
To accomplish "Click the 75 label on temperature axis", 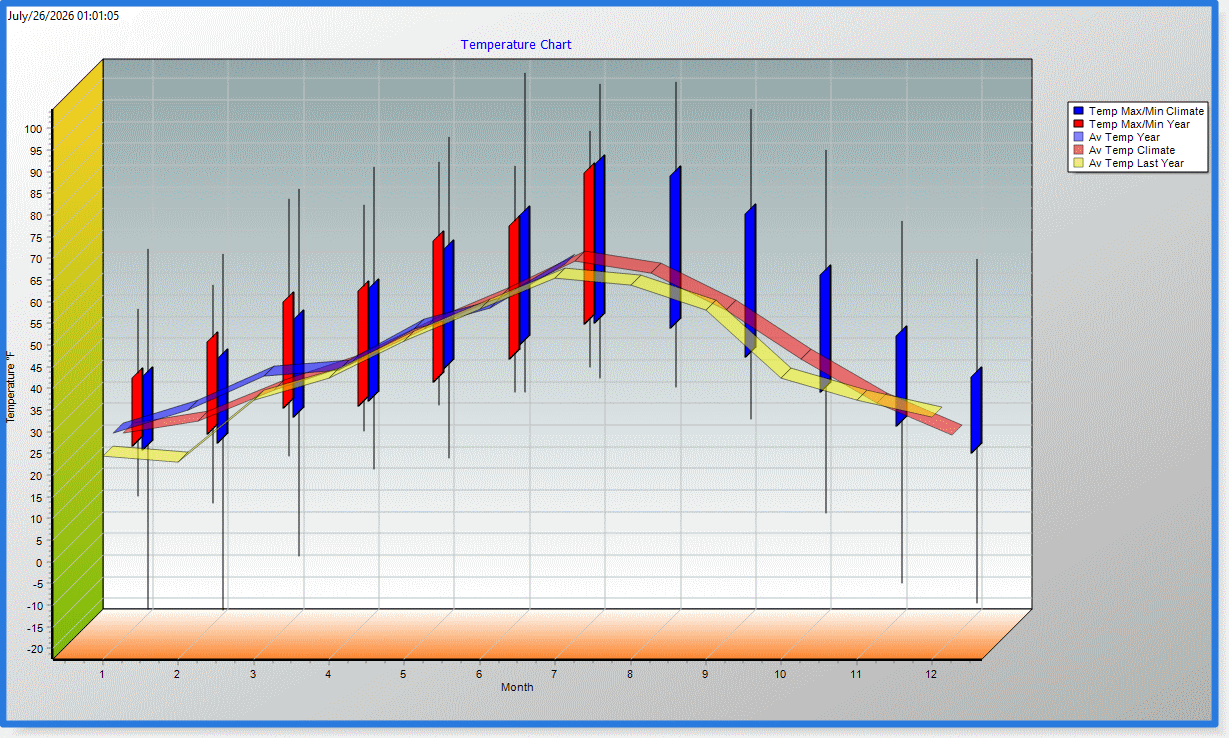I will (37, 237).
